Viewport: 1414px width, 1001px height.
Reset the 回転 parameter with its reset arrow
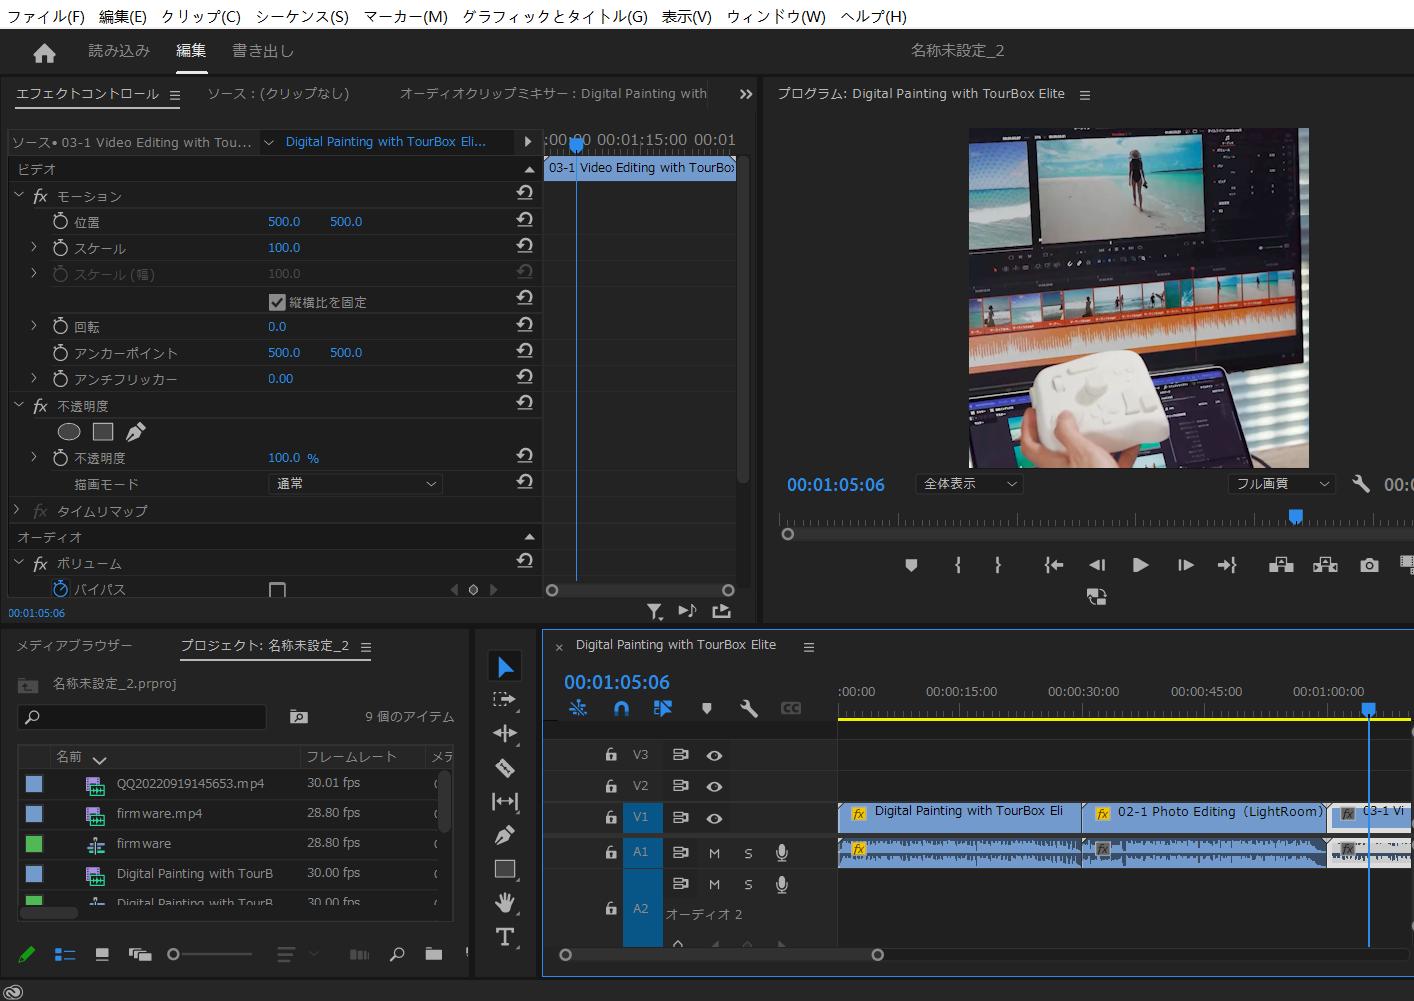(x=524, y=324)
